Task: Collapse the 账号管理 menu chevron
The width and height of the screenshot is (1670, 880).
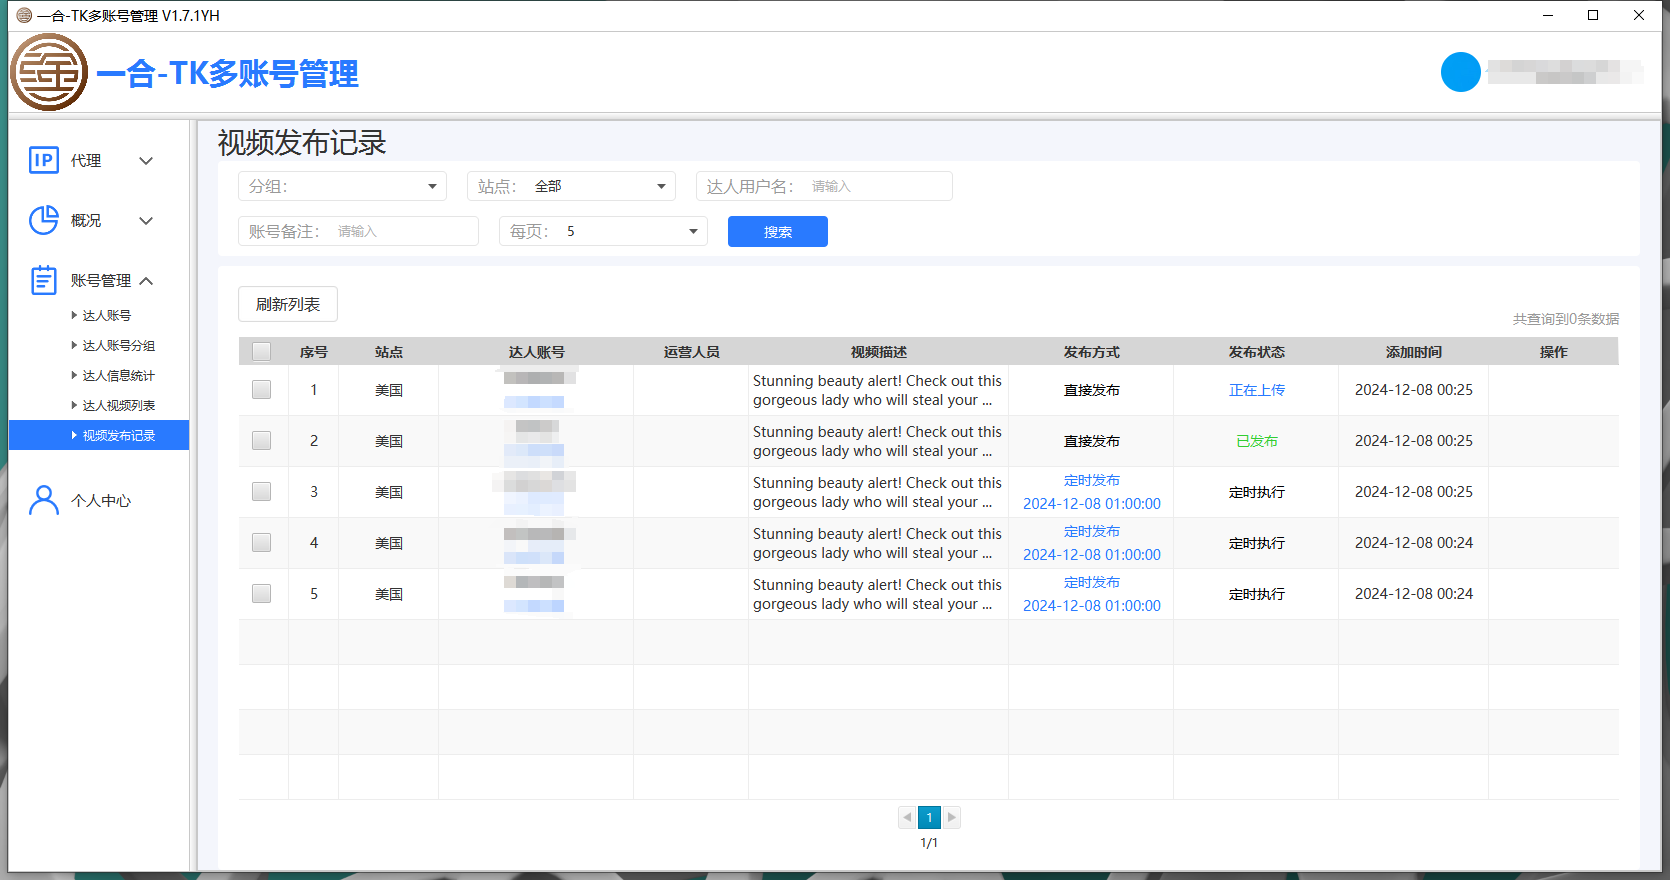Action: [x=146, y=281]
